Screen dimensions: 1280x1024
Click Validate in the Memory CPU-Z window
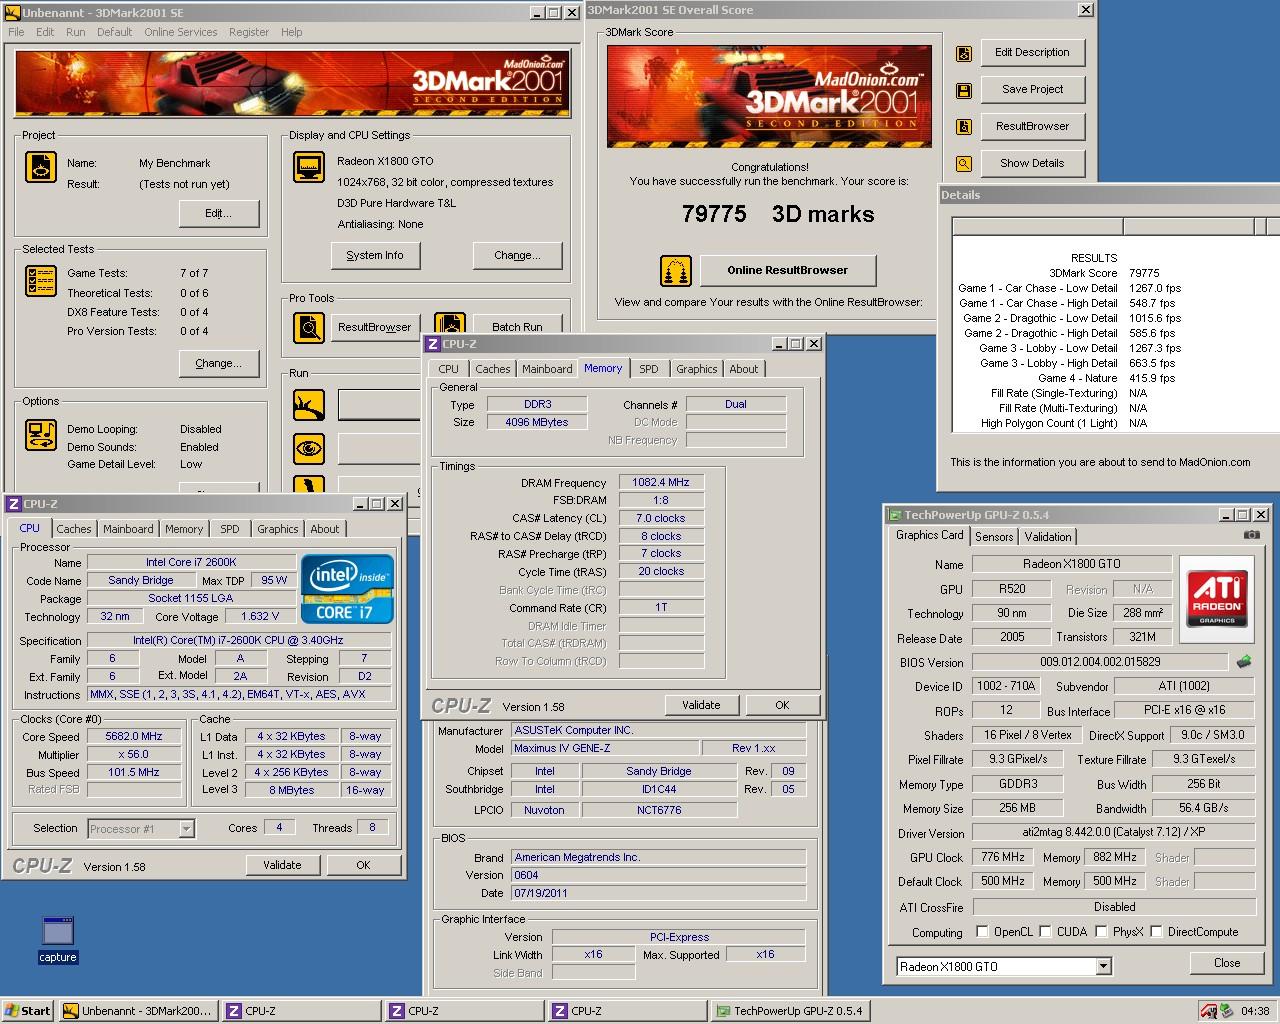click(701, 705)
